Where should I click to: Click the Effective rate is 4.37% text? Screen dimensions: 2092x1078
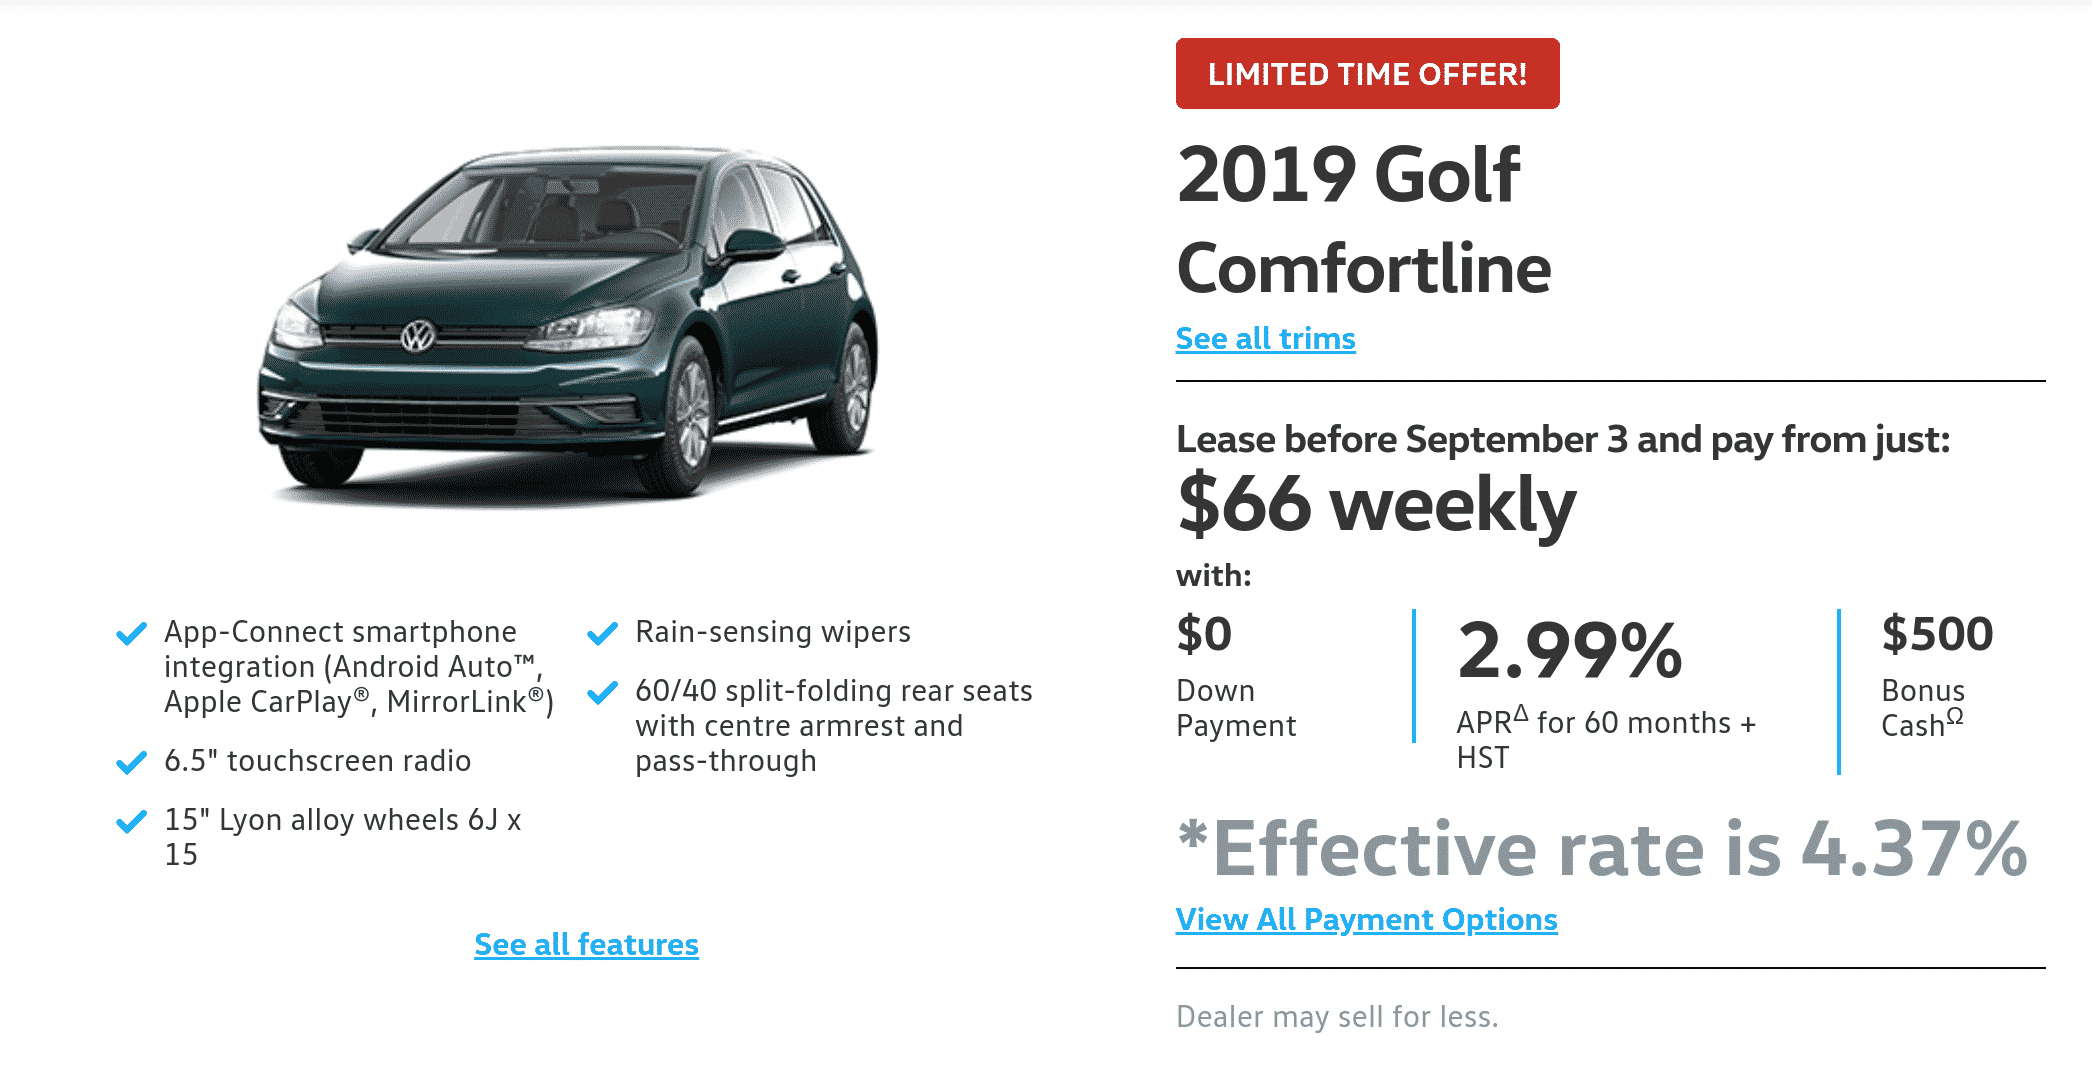click(x=1603, y=849)
